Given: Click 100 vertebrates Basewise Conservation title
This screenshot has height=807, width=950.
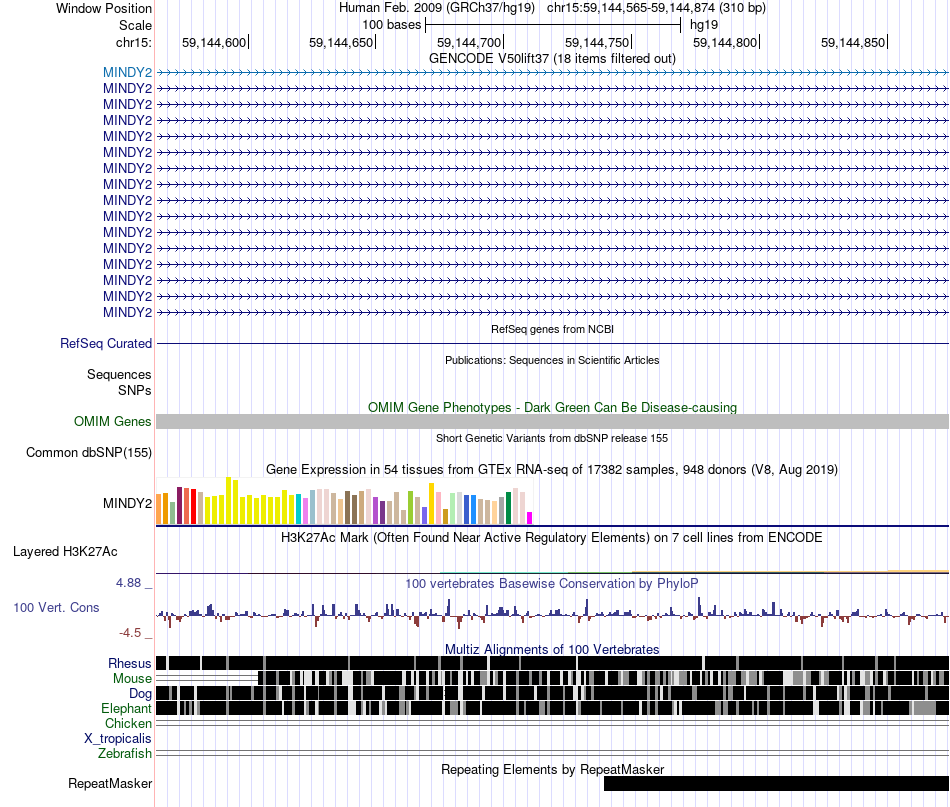Looking at the screenshot, I should point(552,583).
